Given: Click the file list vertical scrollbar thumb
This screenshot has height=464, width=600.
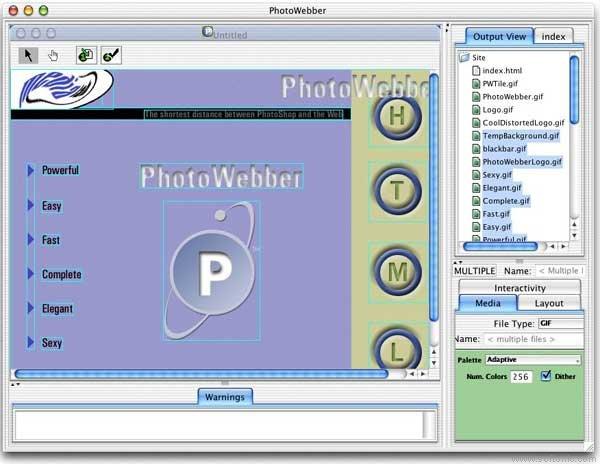Looking at the screenshot, I should [574, 90].
